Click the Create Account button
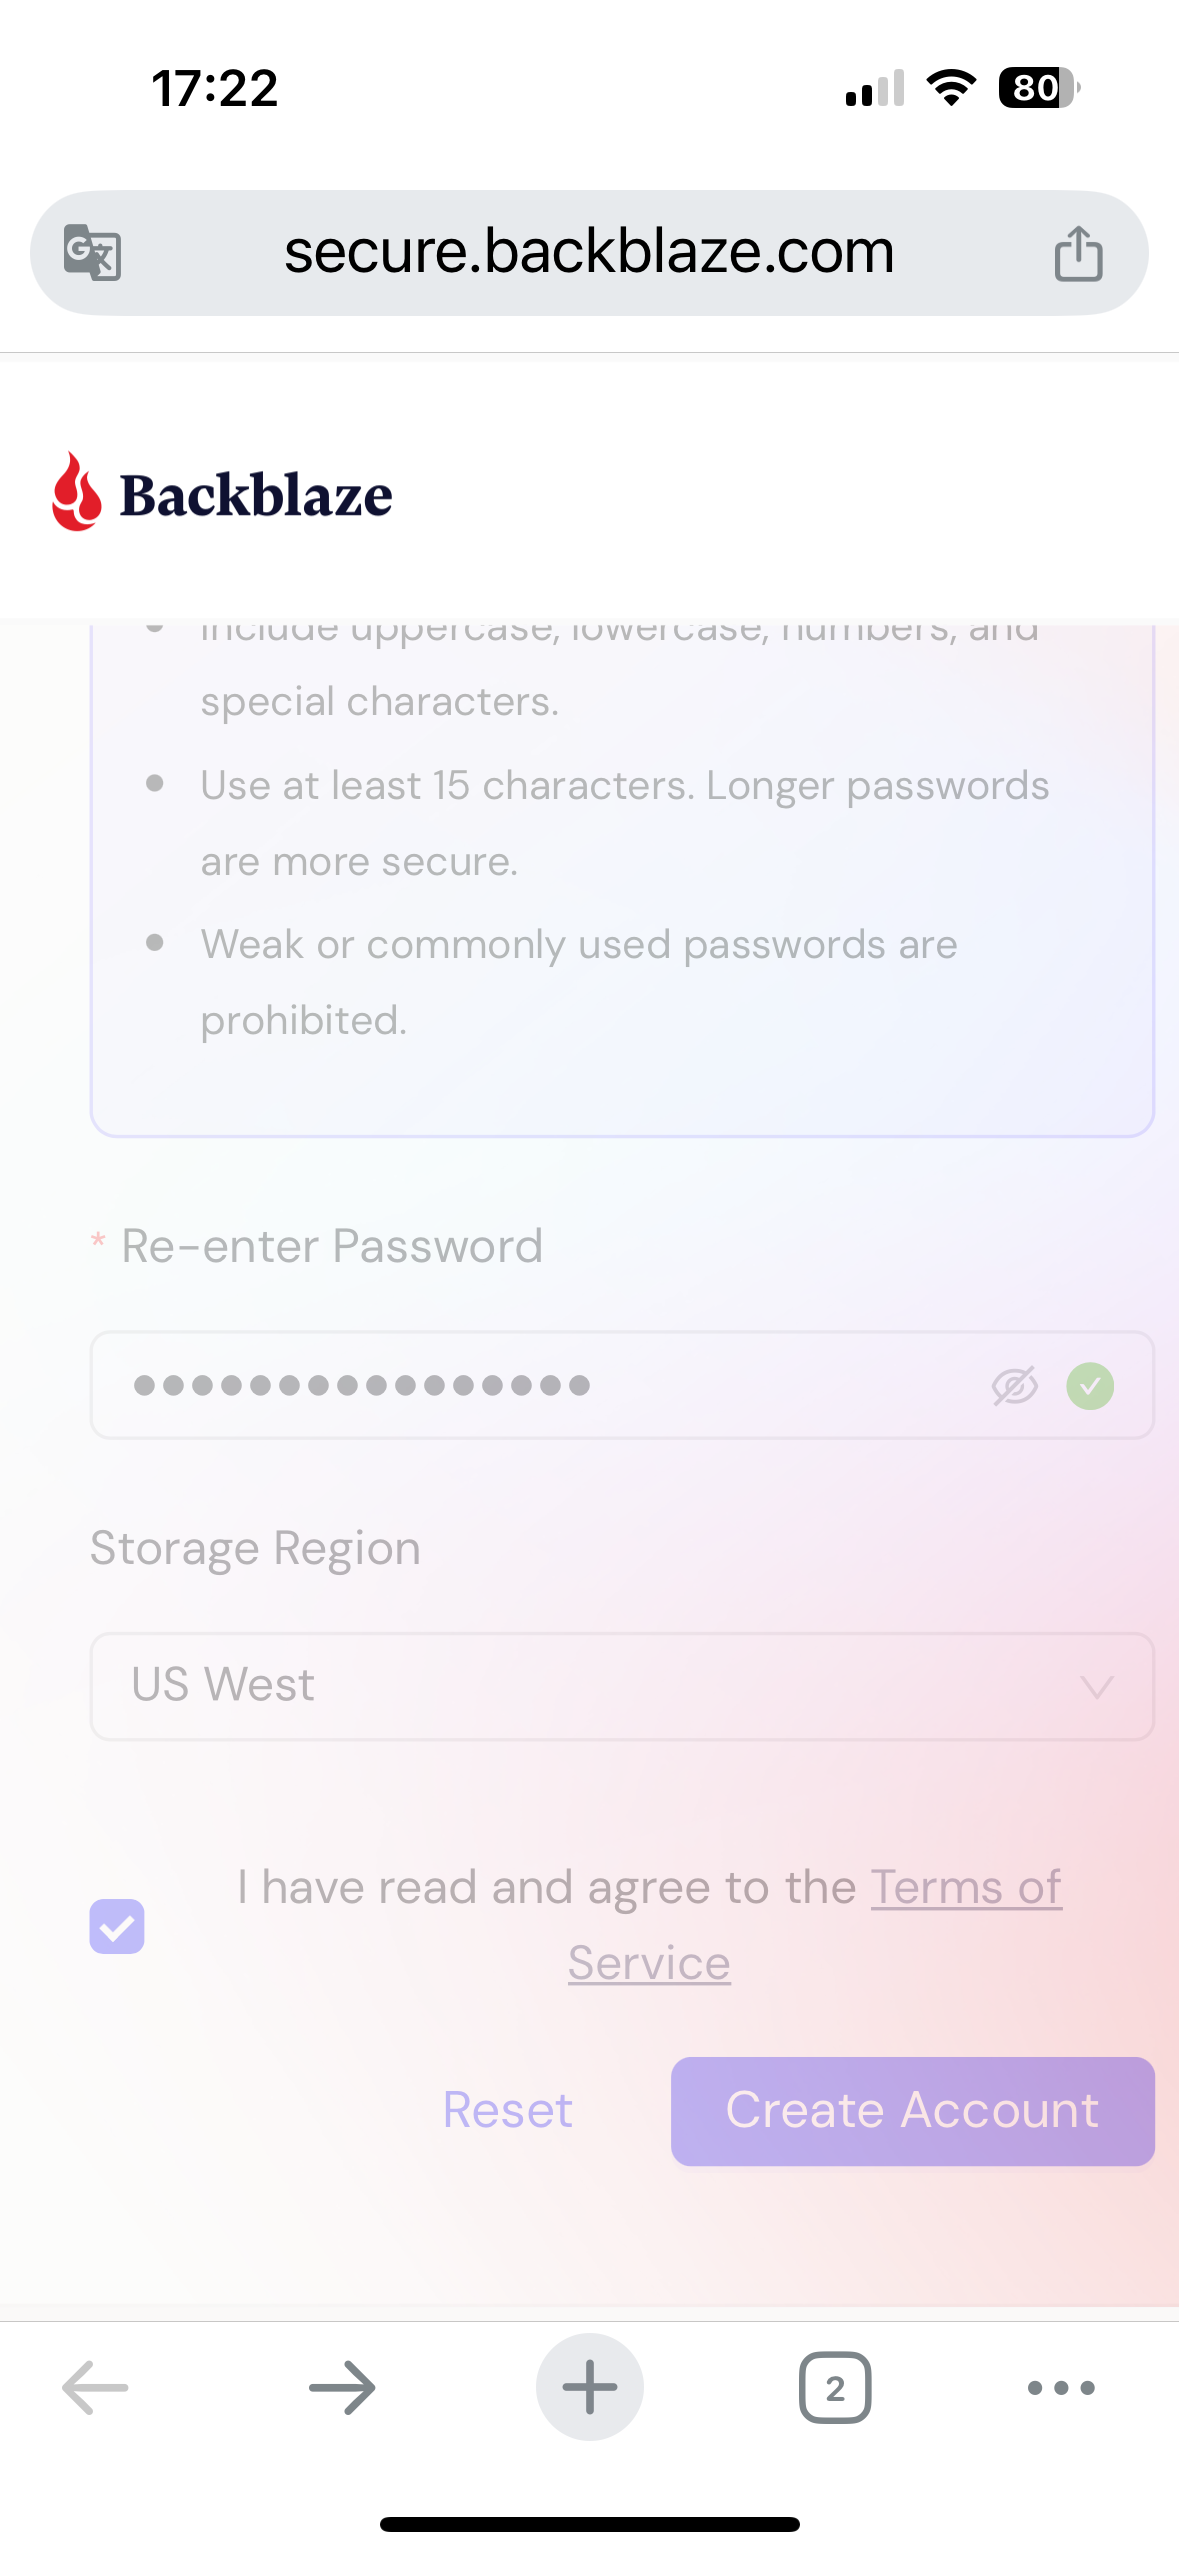1179x2556 pixels. tap(912, 2111)
